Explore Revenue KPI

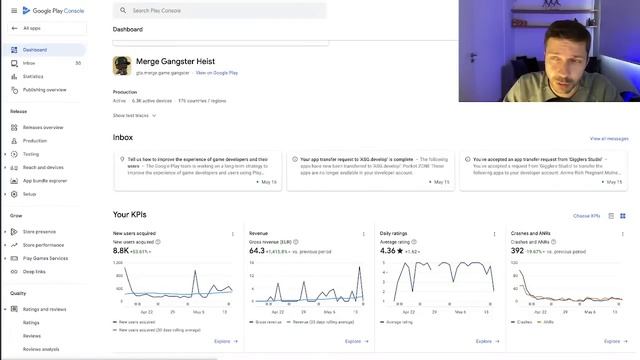tap(357, 341)
